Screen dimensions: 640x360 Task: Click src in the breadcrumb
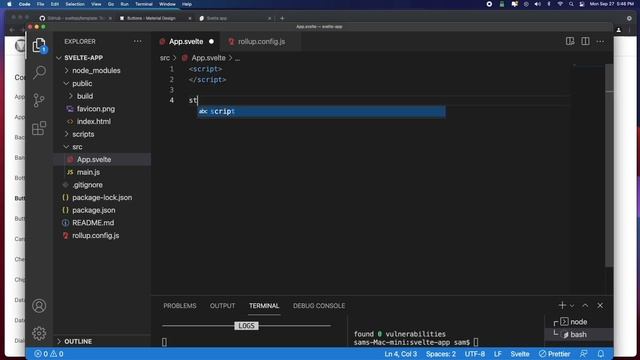164,58
